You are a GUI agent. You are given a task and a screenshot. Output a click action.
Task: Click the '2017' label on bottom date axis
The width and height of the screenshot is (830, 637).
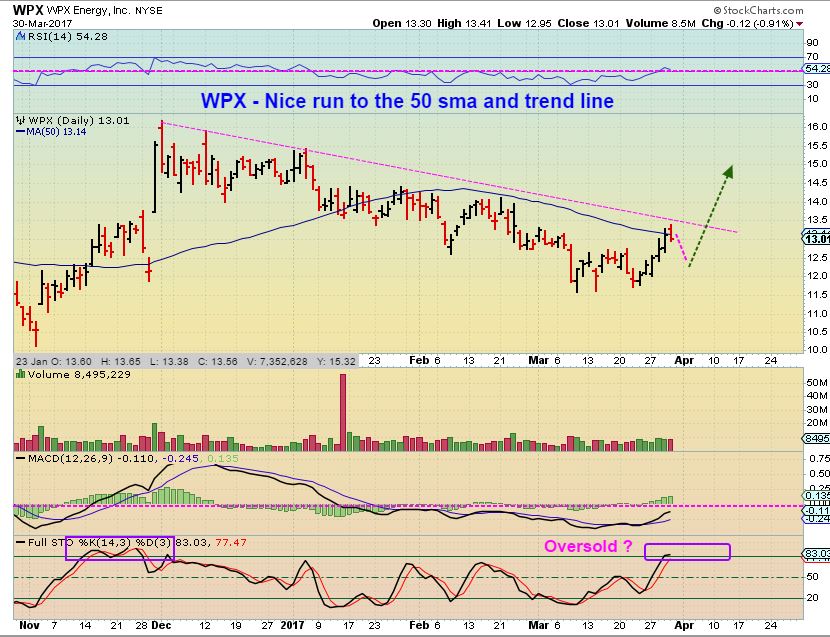click(292, 625)
